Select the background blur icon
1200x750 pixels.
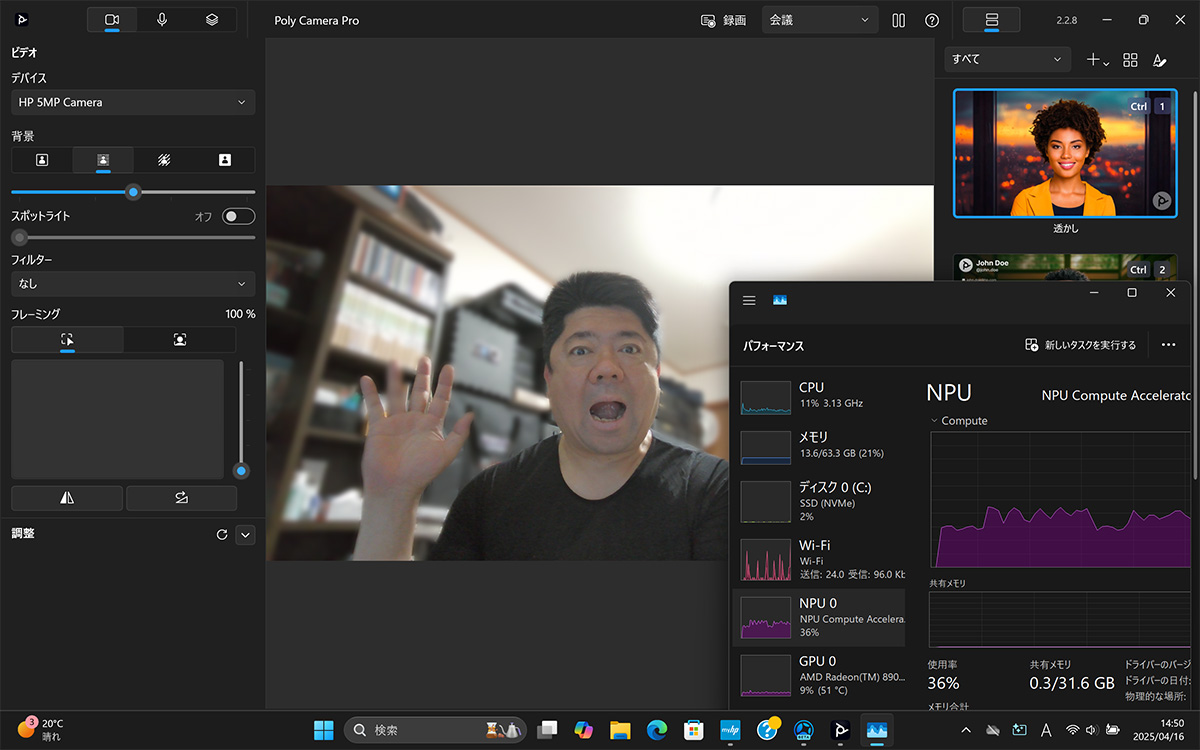(x=102, y=160)
